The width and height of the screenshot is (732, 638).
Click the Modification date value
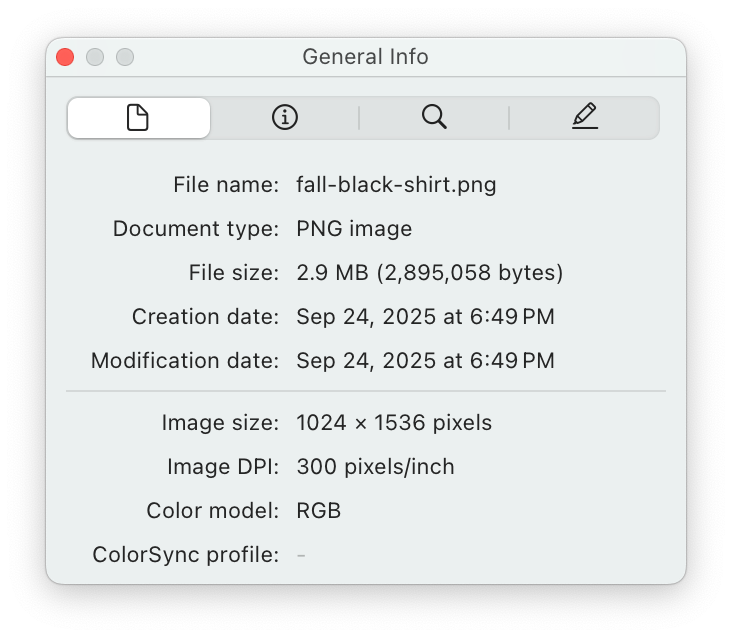tap(425, 361)
